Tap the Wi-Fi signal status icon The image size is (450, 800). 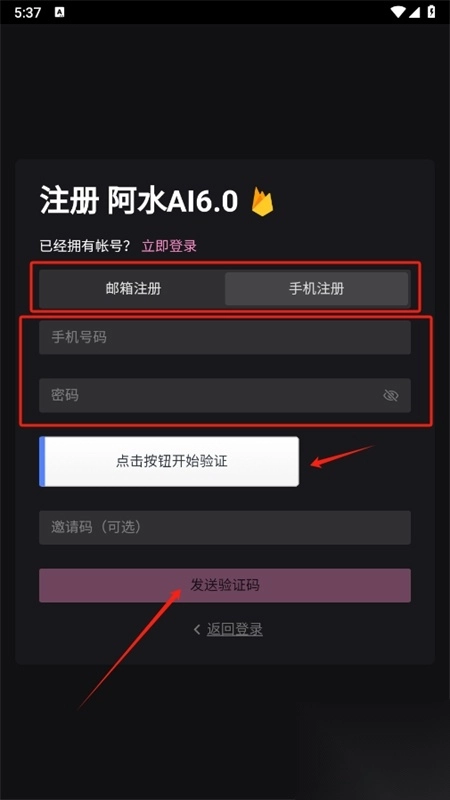pyautogui.click(x=398, y=12)
